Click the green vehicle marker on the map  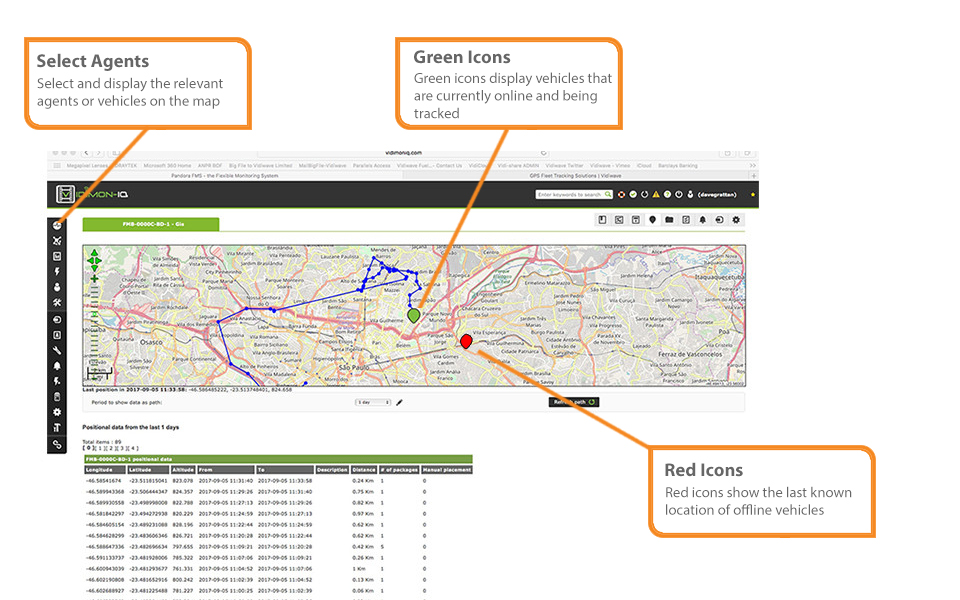click(x=414, y=315)
